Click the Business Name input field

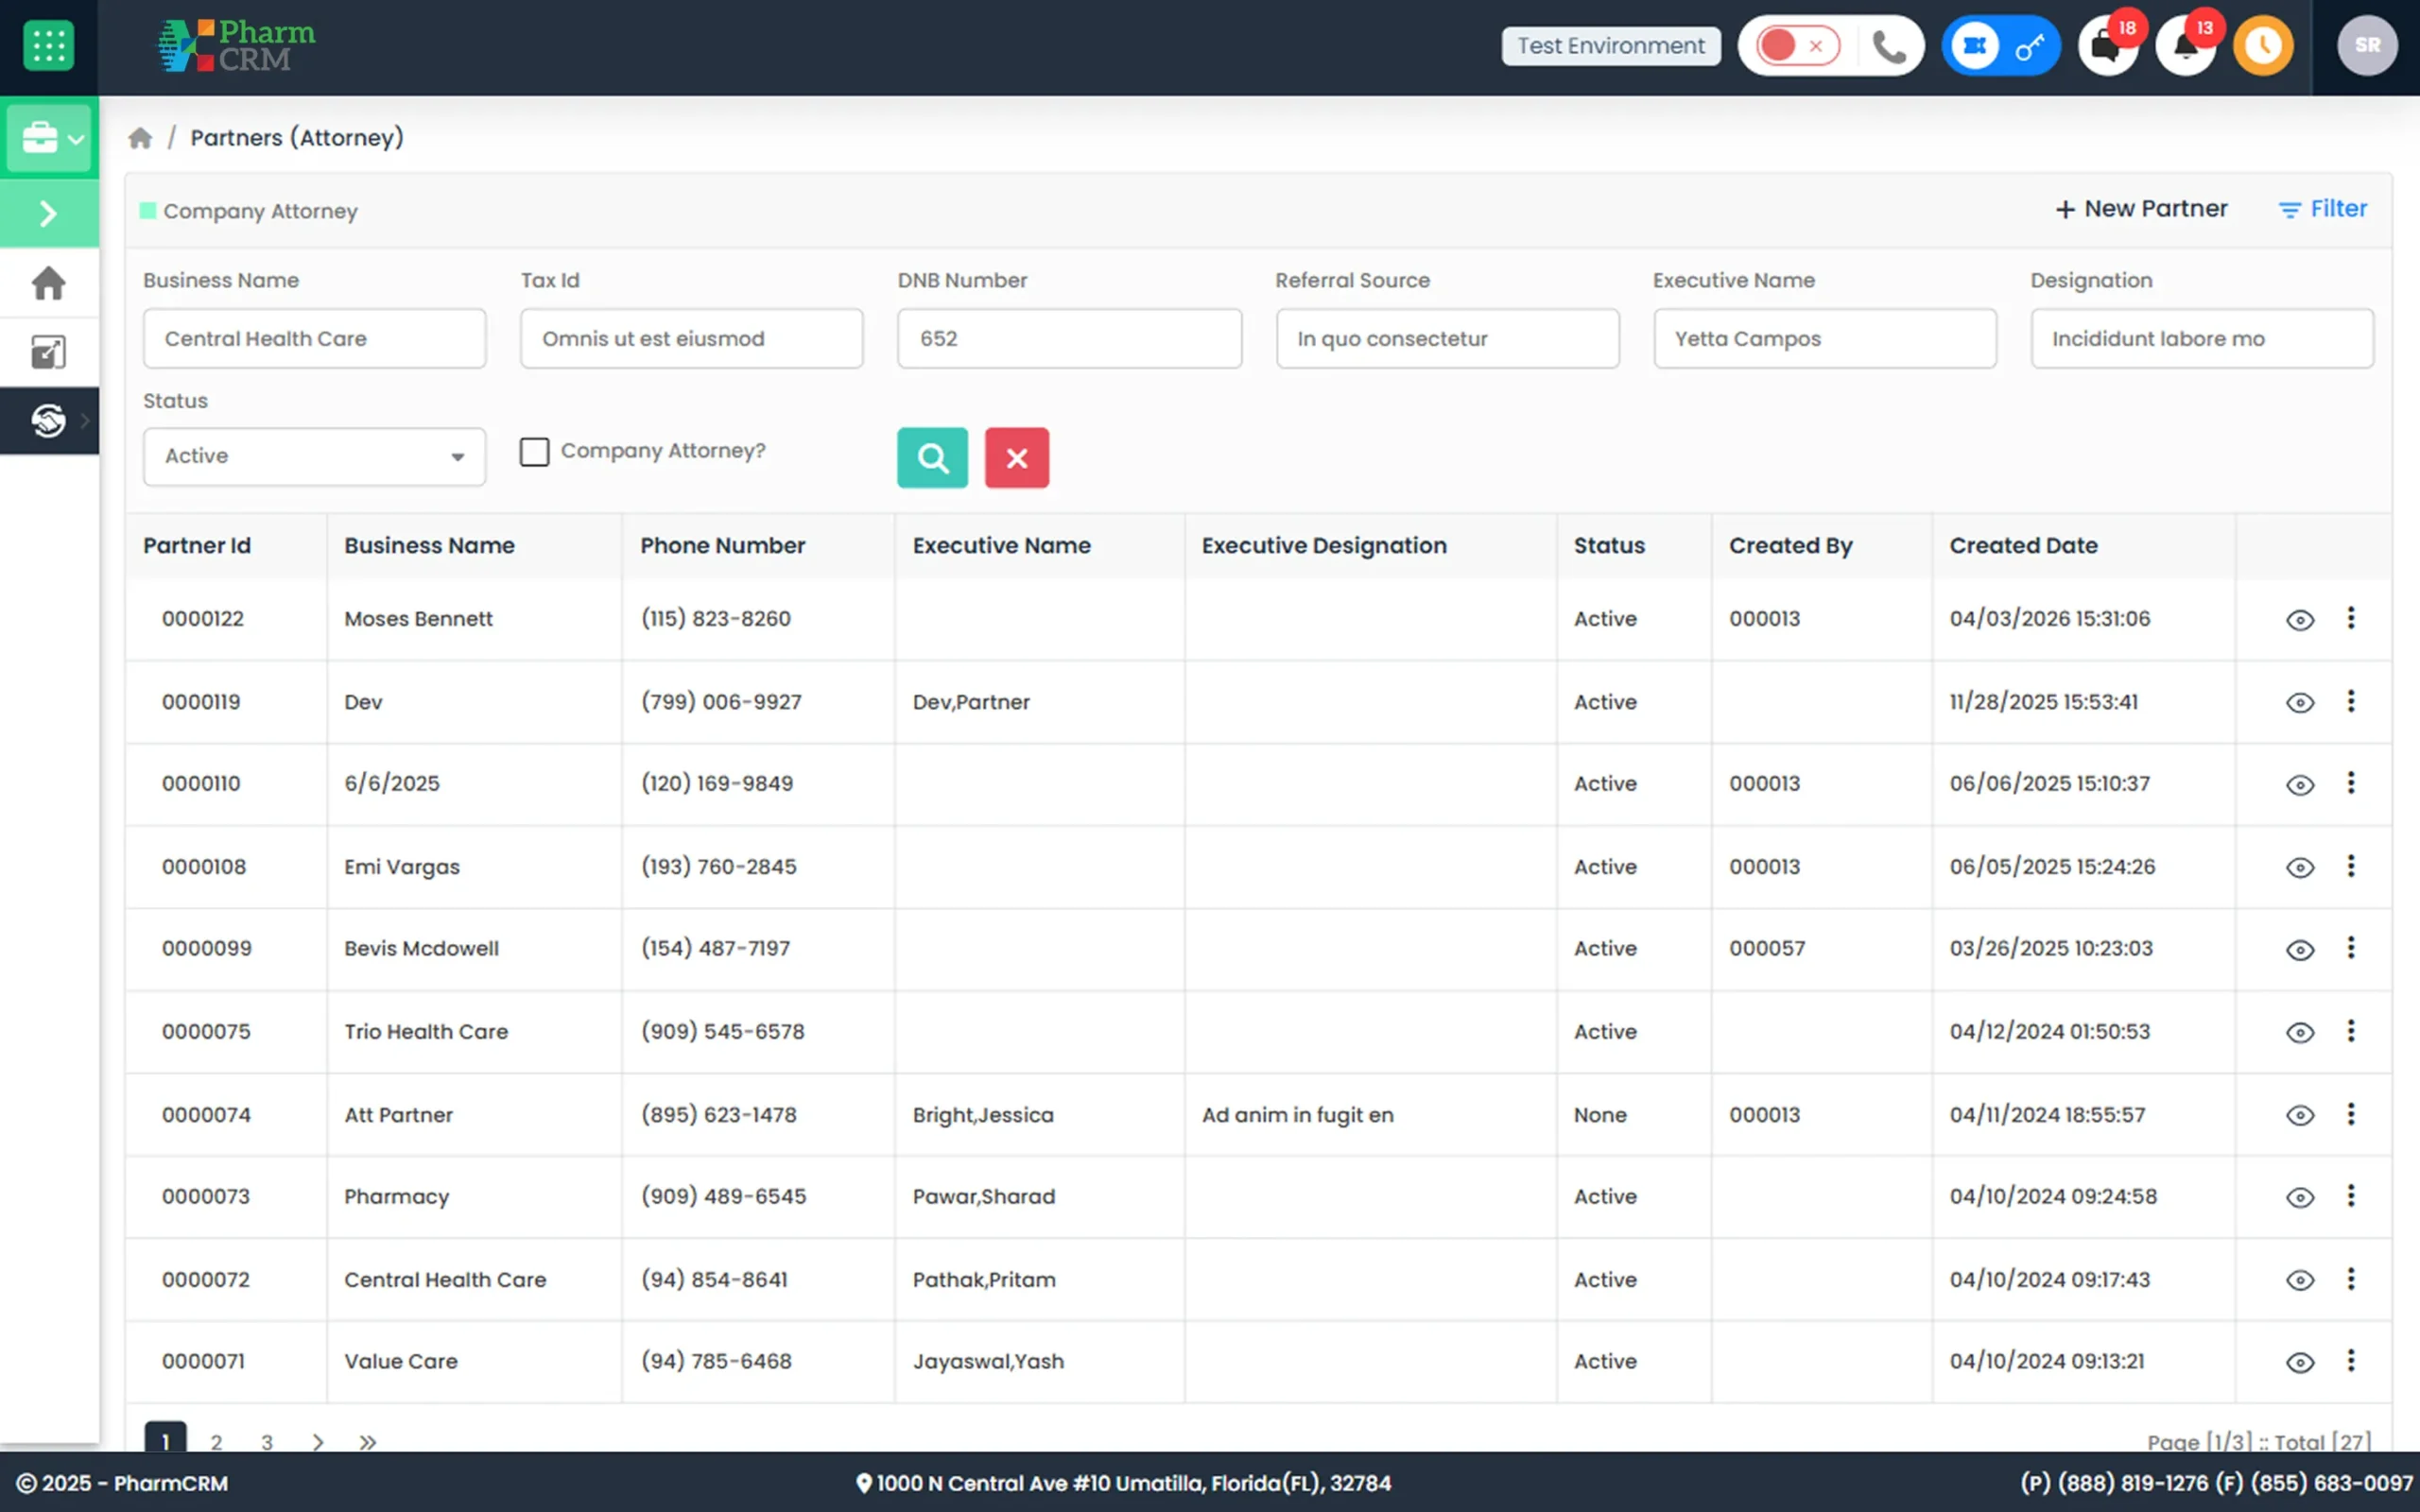[x=314, y=338]
